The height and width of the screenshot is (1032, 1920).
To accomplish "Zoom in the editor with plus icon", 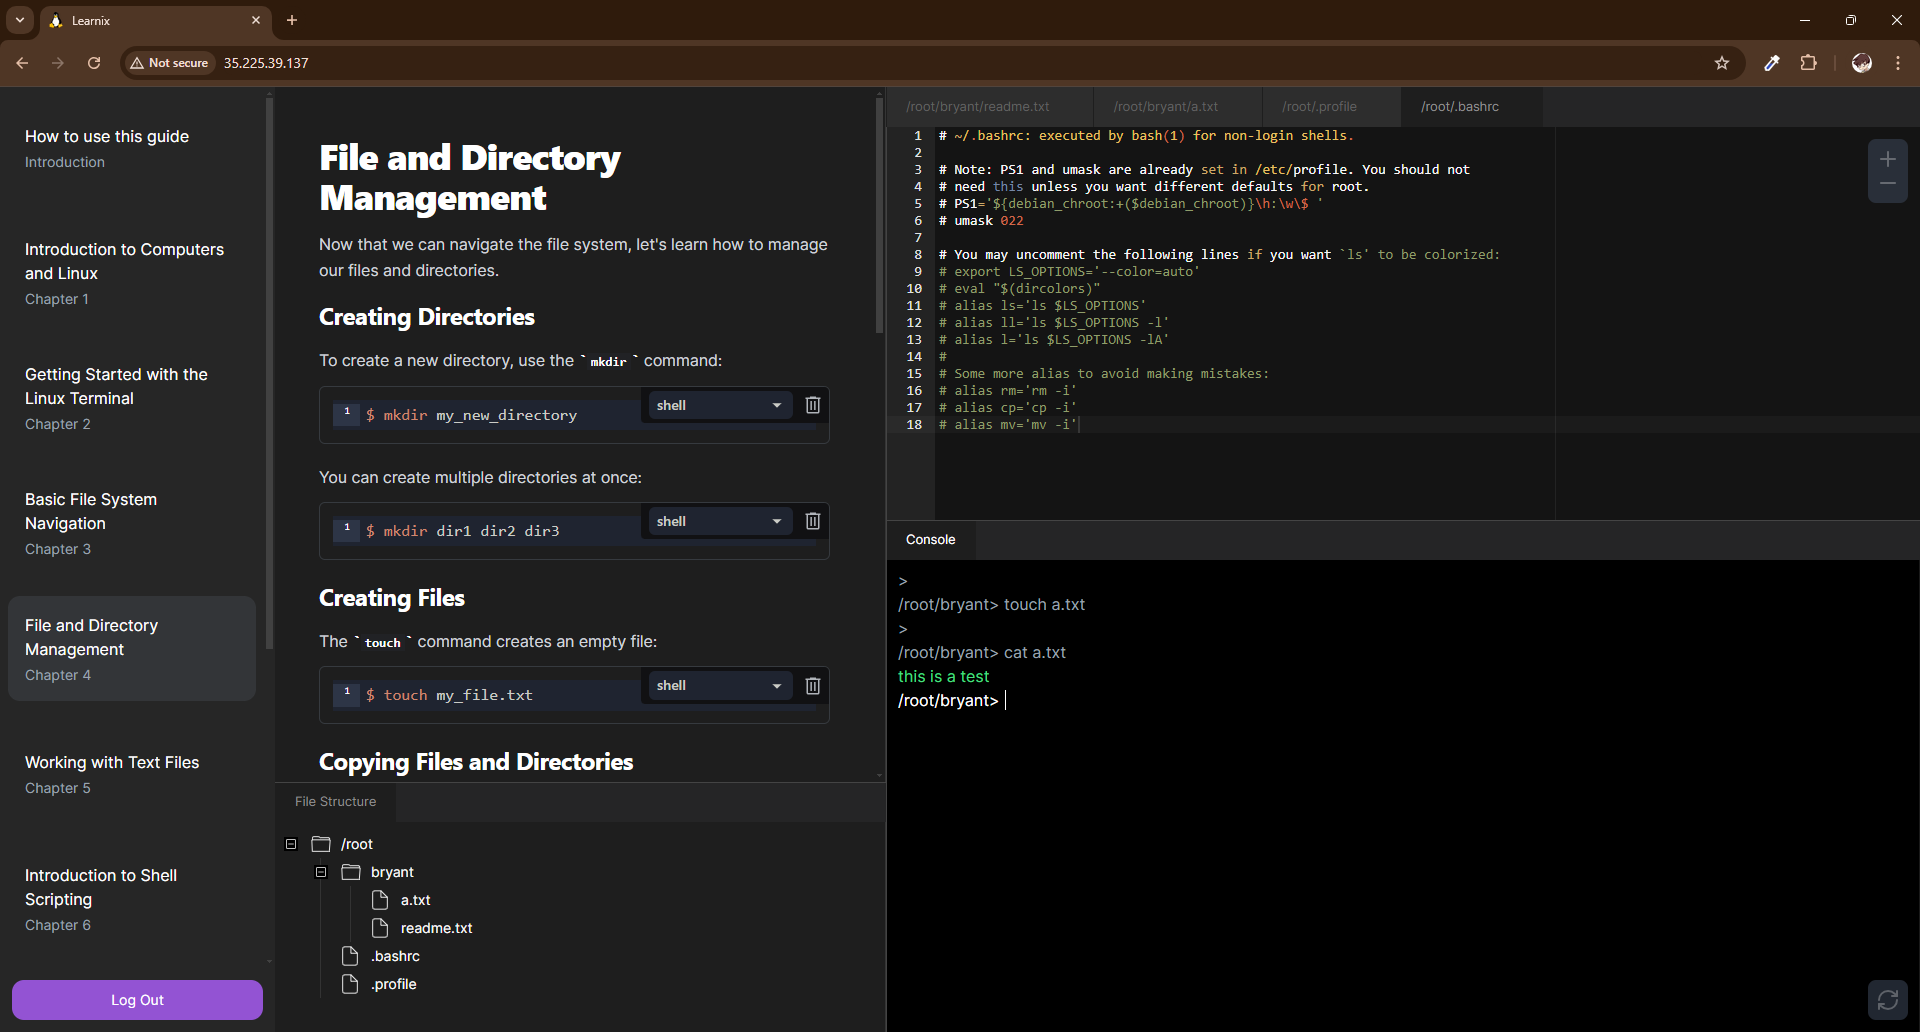I will click(1887, 159).
